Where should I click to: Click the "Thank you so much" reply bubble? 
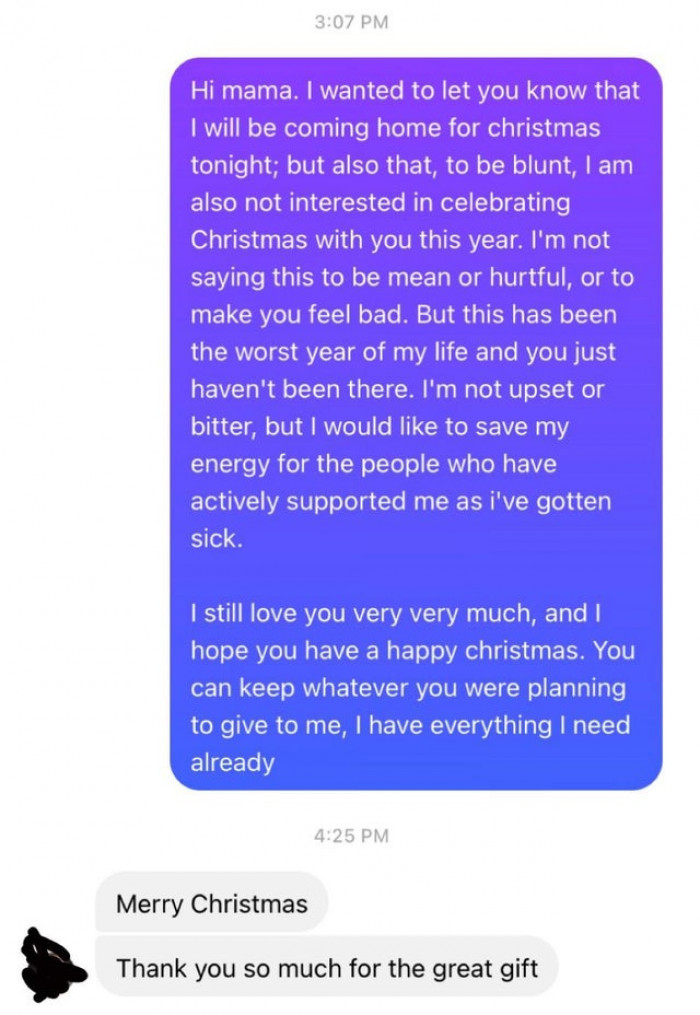tap(327, 968)
